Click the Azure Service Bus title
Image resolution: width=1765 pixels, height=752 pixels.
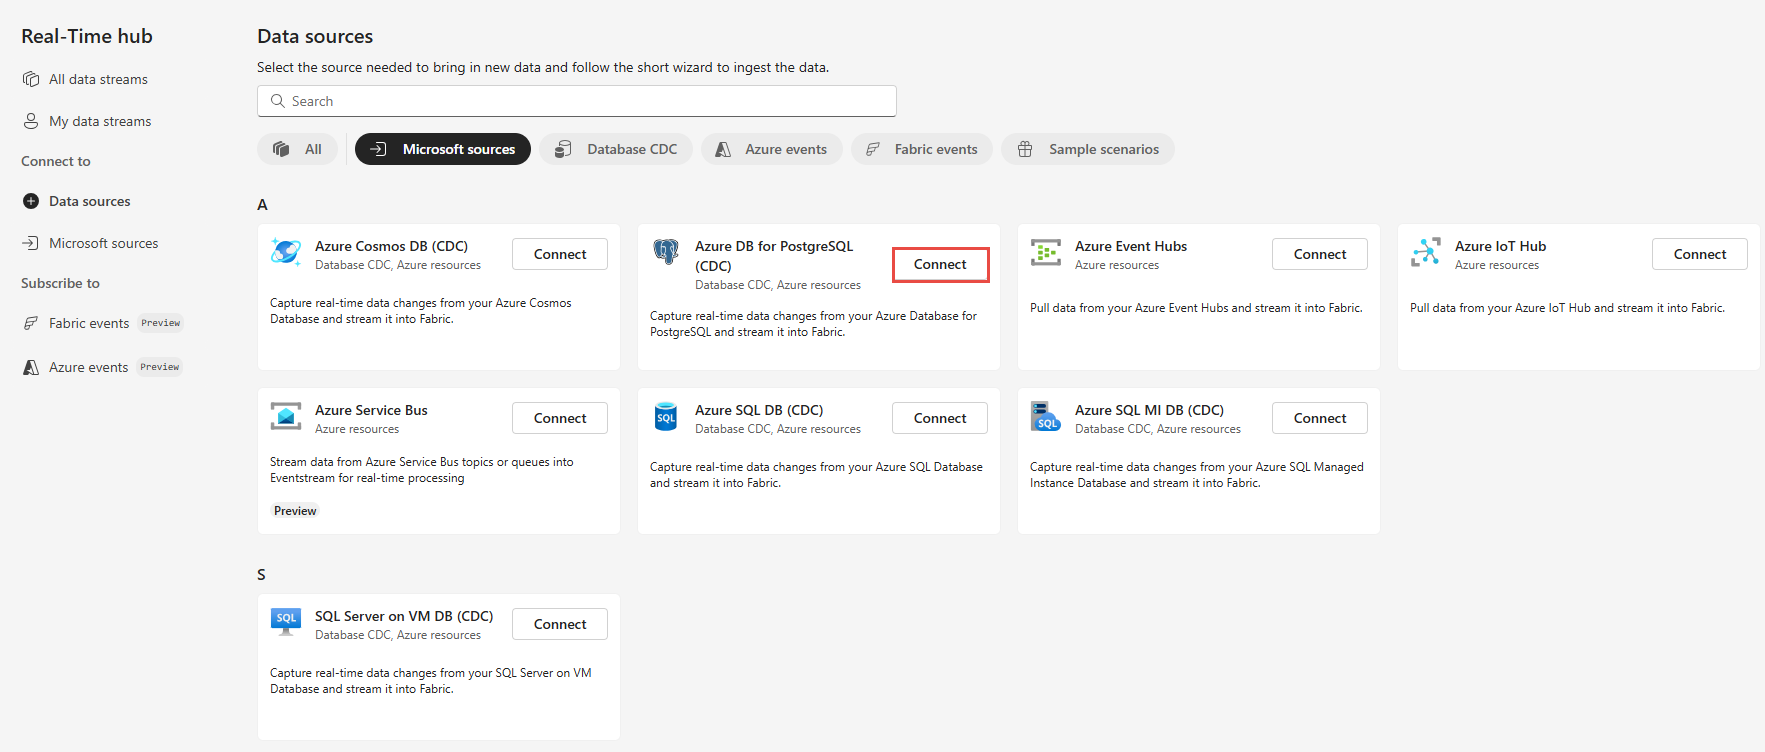[x=371, y=410]
